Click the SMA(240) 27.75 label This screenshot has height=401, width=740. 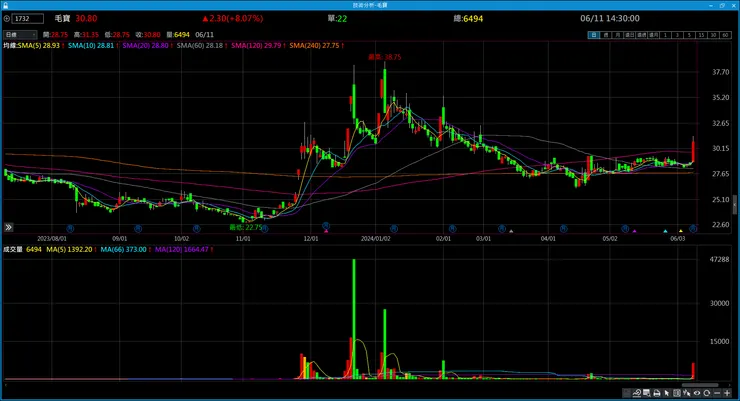pos(314,45)
